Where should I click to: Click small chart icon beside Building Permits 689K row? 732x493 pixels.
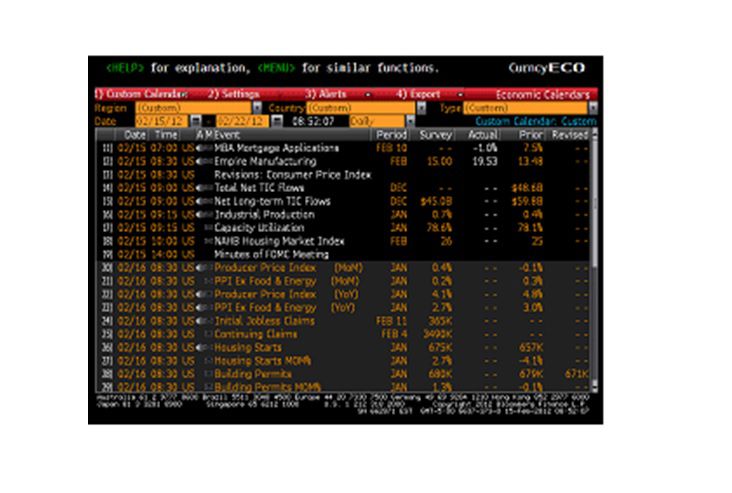point(209,374)
